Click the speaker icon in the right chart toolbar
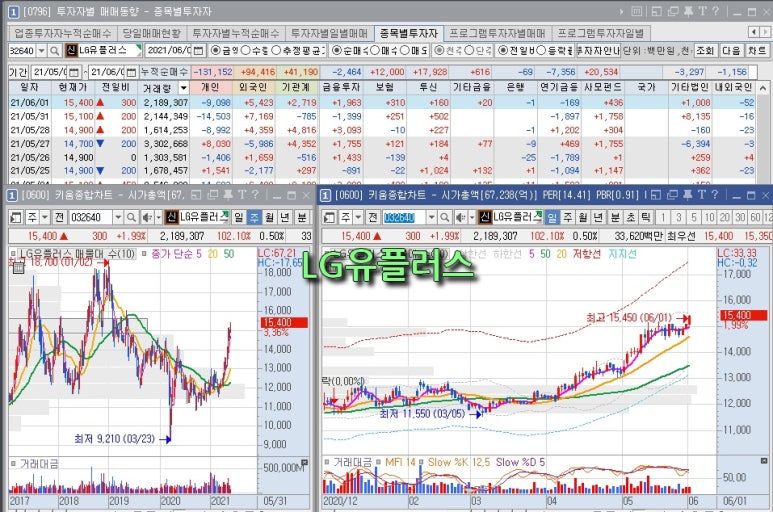 460,217
